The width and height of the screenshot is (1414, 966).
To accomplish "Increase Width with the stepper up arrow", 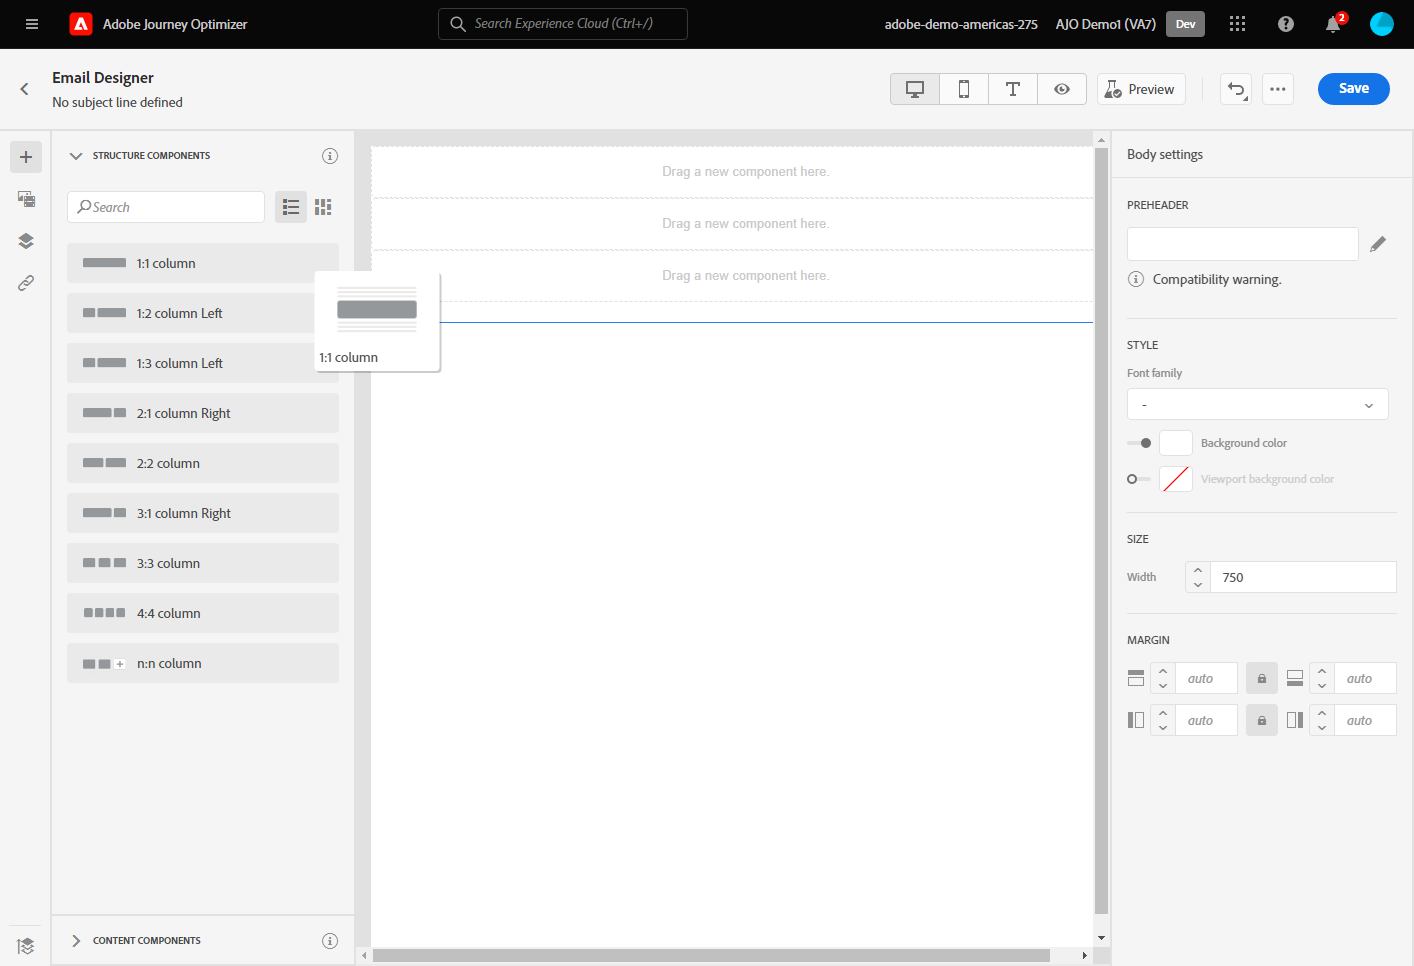I will (x=1198, y=570).
